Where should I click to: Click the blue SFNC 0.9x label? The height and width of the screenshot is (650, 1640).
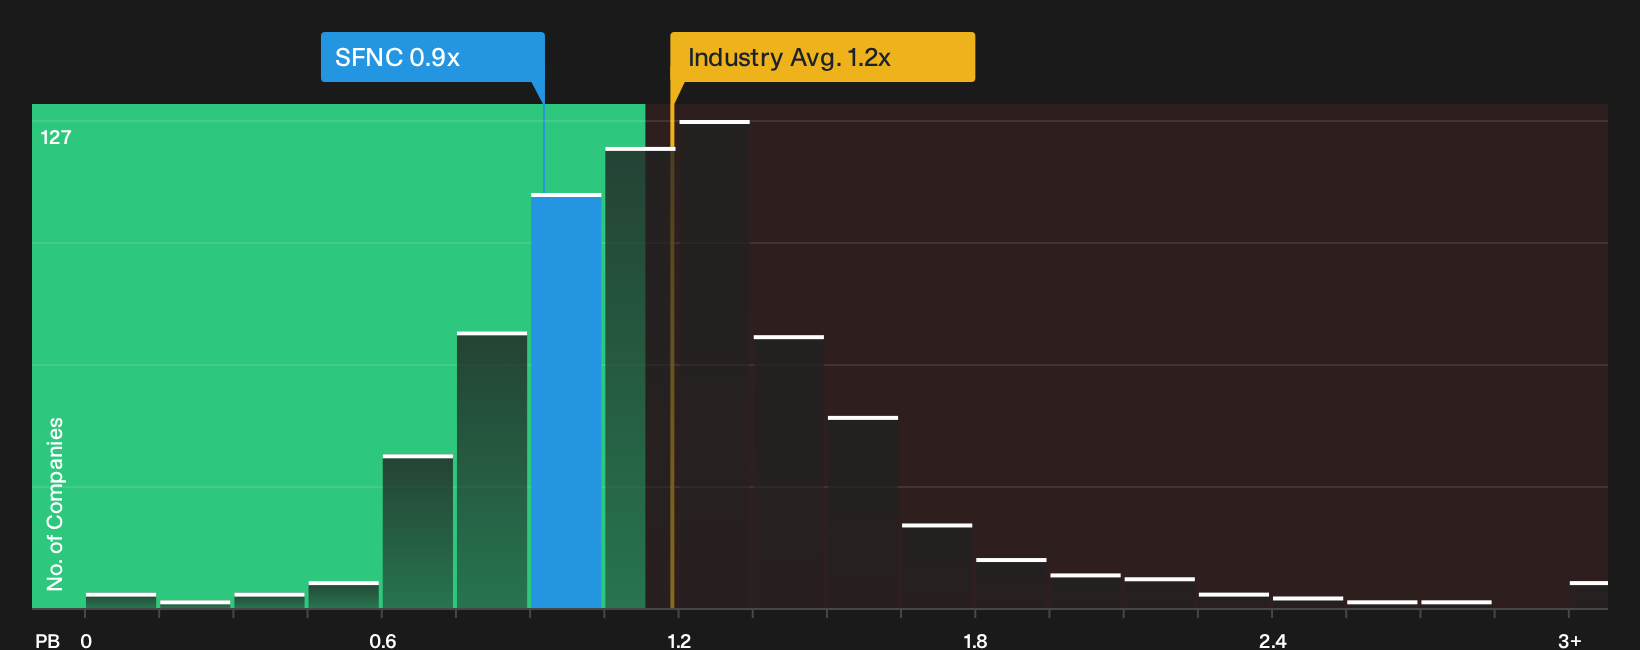(x=432, y=57)
